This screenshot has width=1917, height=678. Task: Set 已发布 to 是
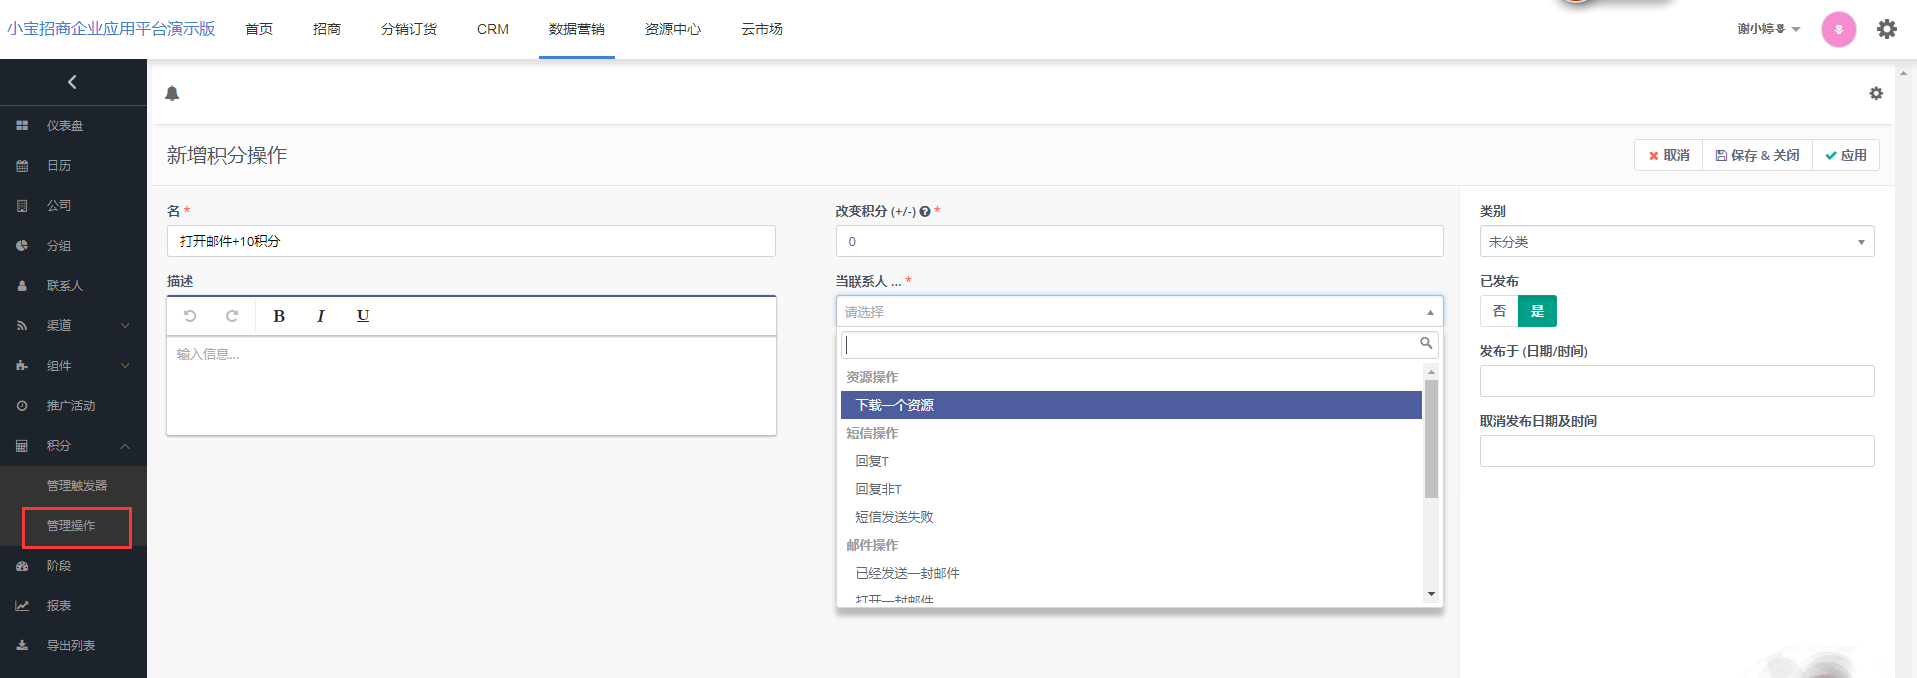(x=1537, y=311)
